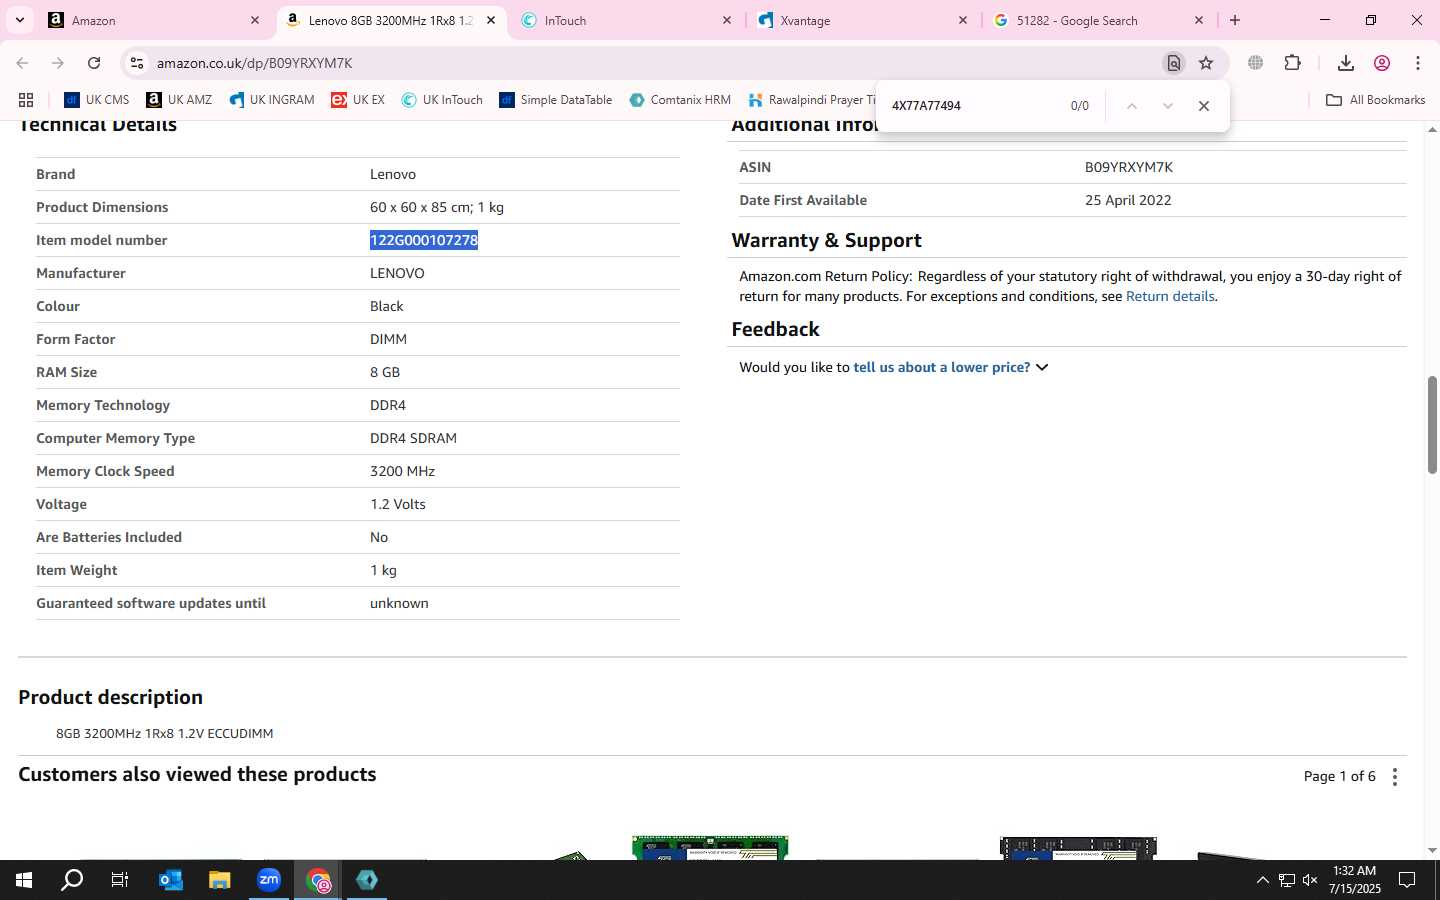Open the network icon in system tray

(1287, 880)
